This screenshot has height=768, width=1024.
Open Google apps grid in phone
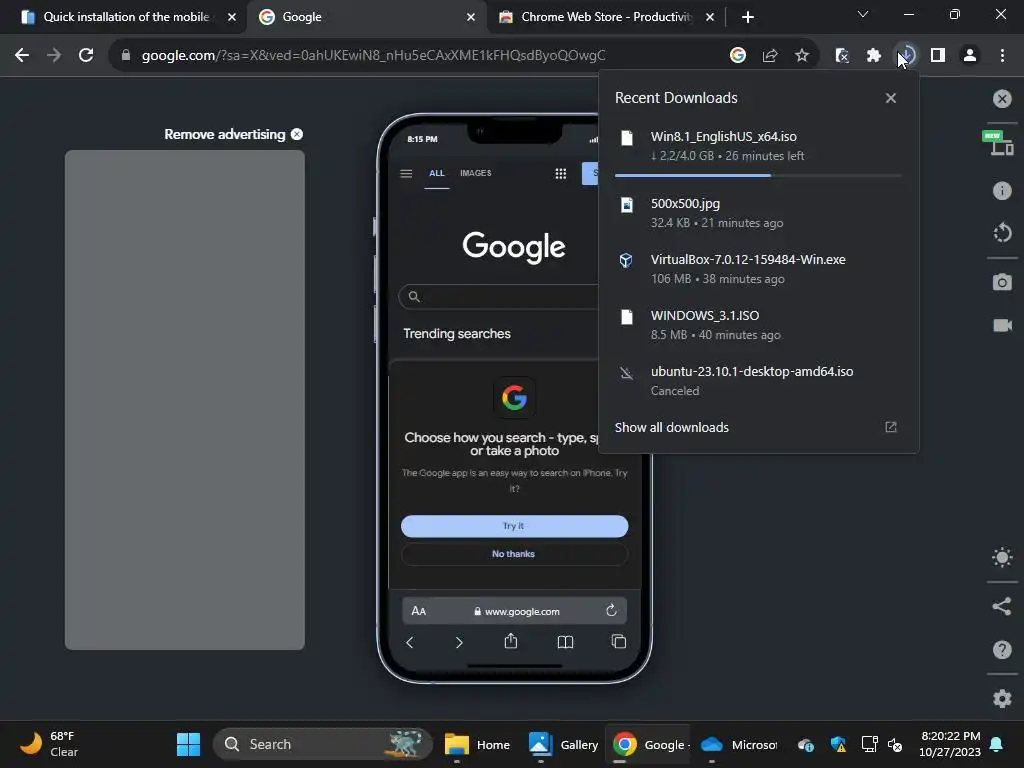560,173
